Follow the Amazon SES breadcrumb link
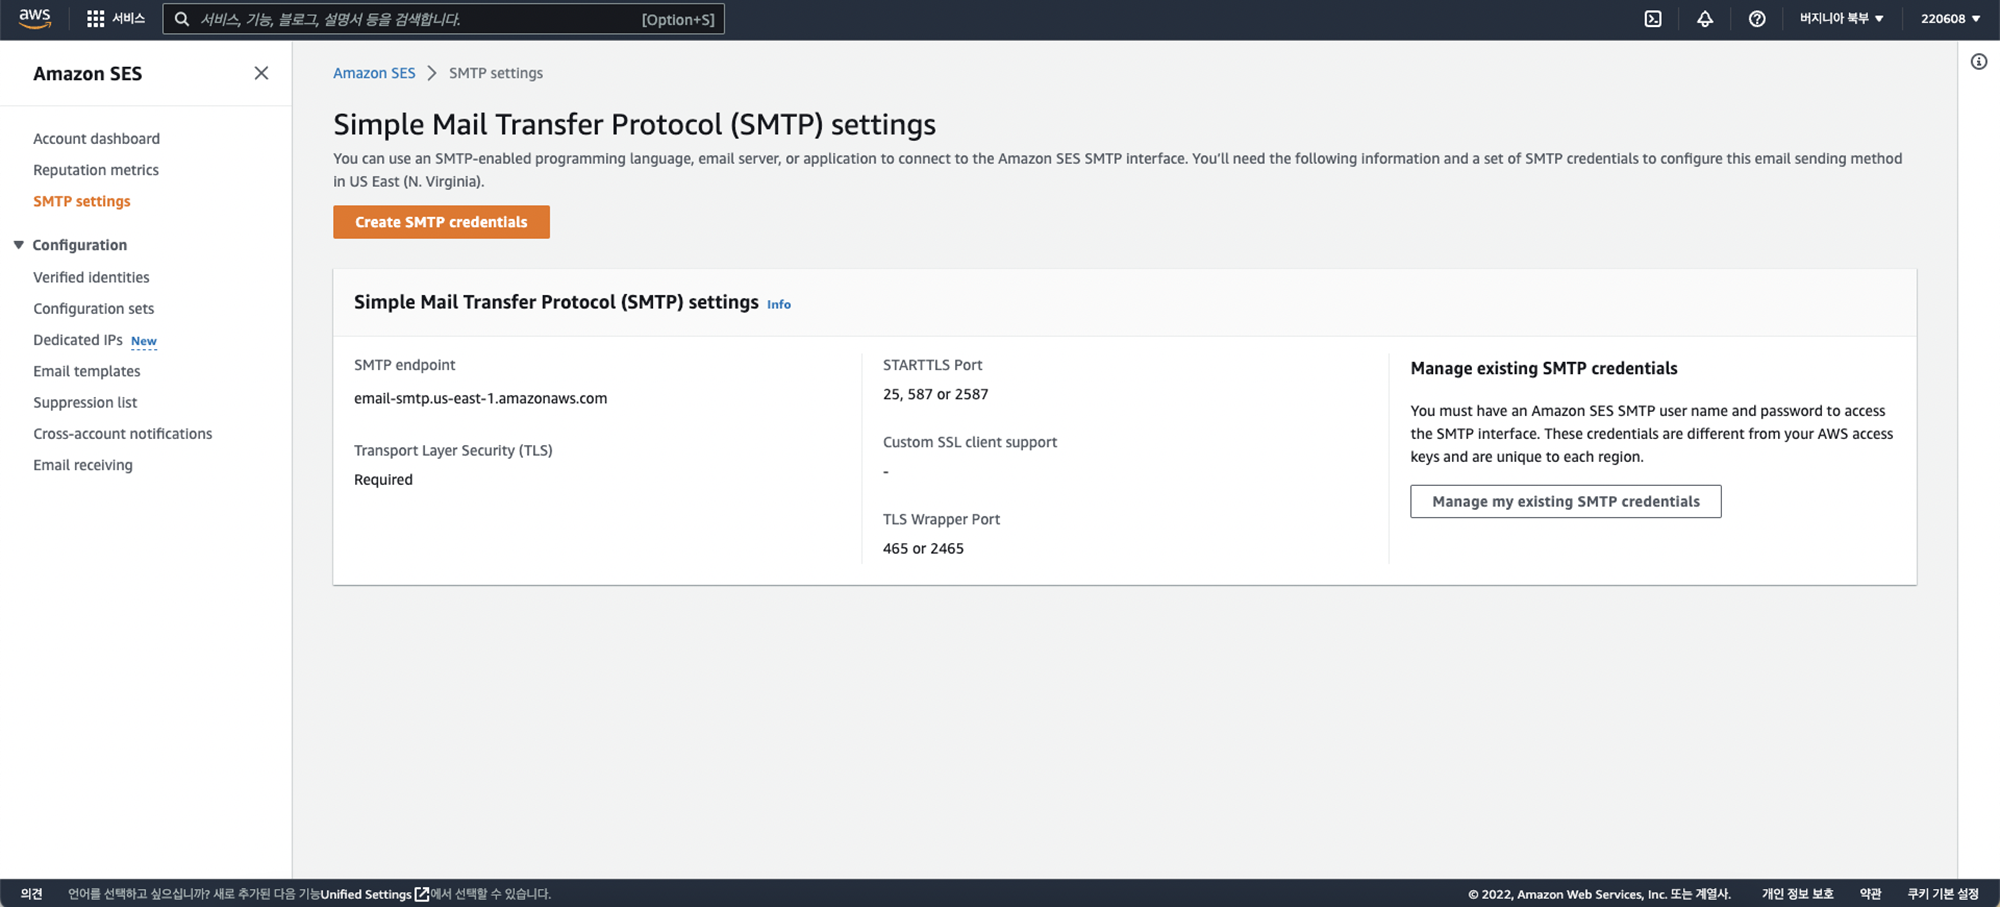Viewport: 2000px width, 907px height. [374, 73]
